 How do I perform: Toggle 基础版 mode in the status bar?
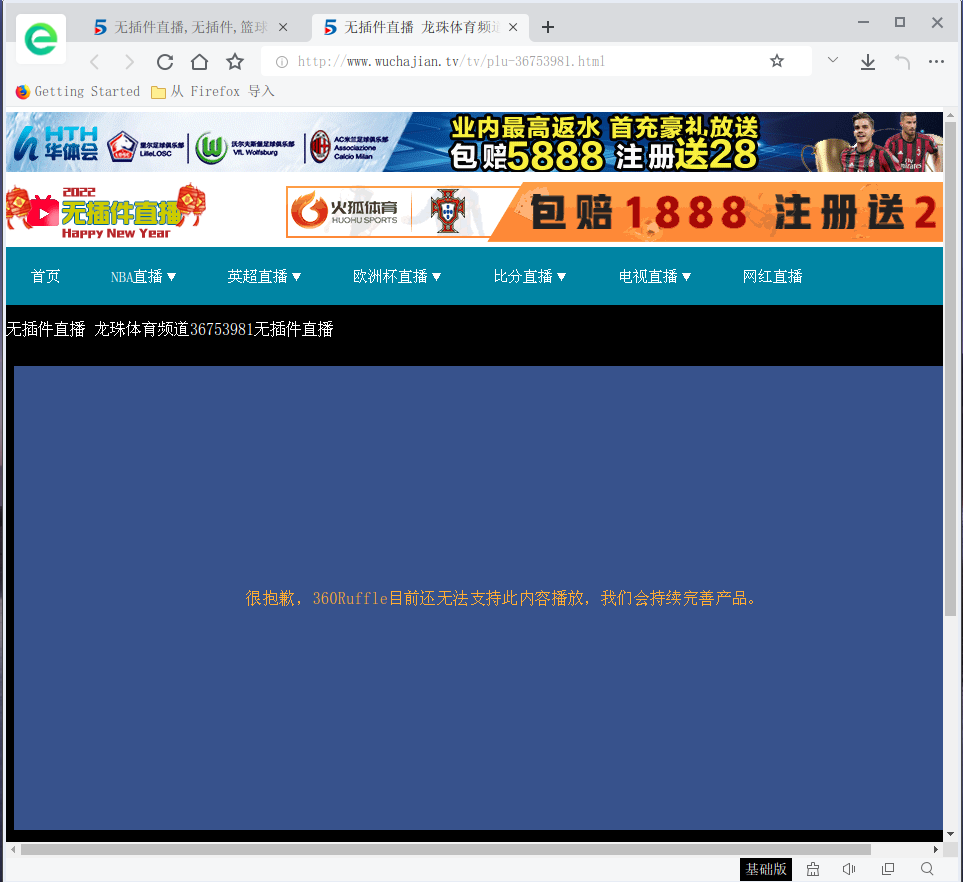pos(765,869)
